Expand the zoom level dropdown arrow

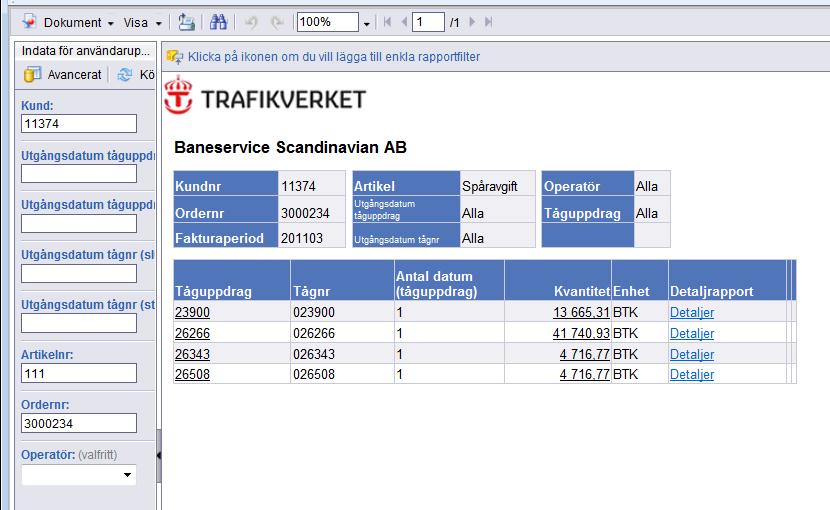click(366, 23)
